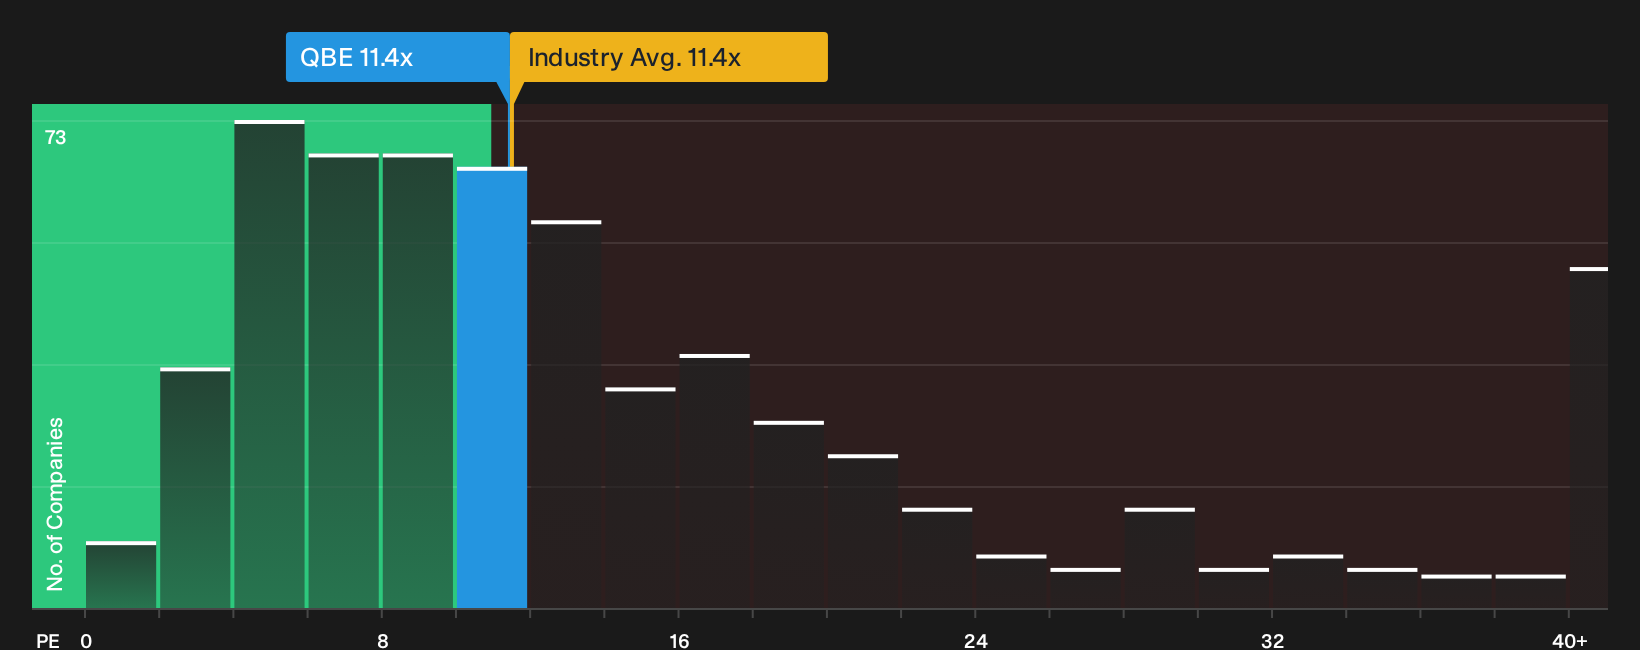The width and height of the screenshot is (1640, 650).
Task: Click the 24 tick label on PE axis
Action: (976, 640)
